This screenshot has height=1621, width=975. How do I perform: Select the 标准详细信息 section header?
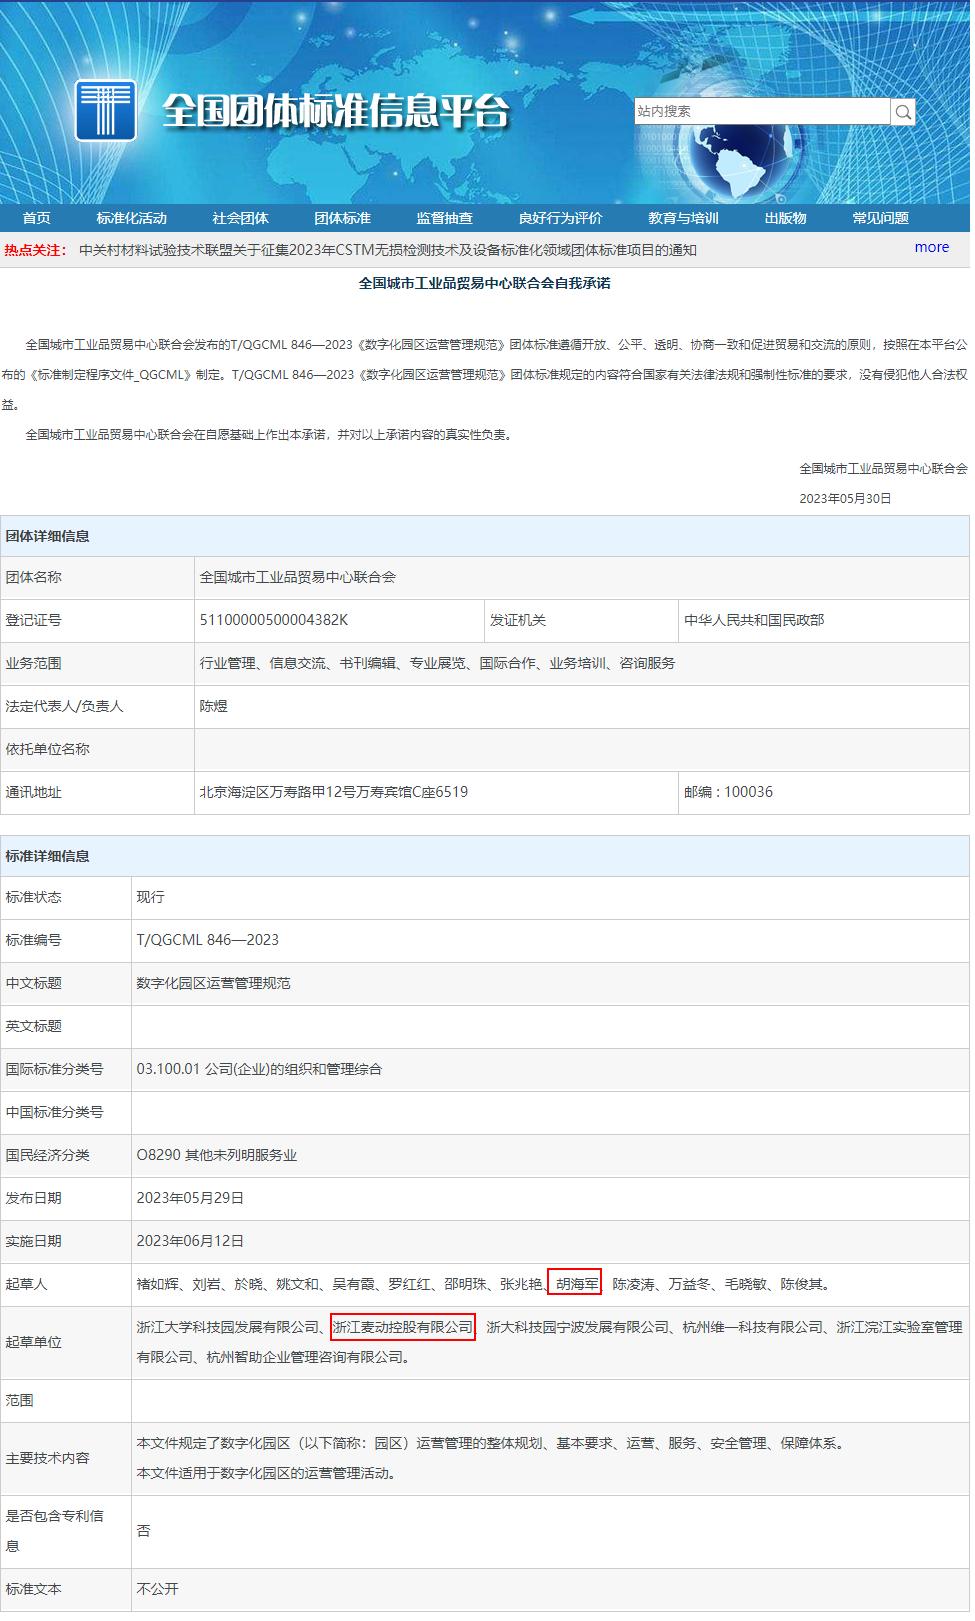point(485,856)
